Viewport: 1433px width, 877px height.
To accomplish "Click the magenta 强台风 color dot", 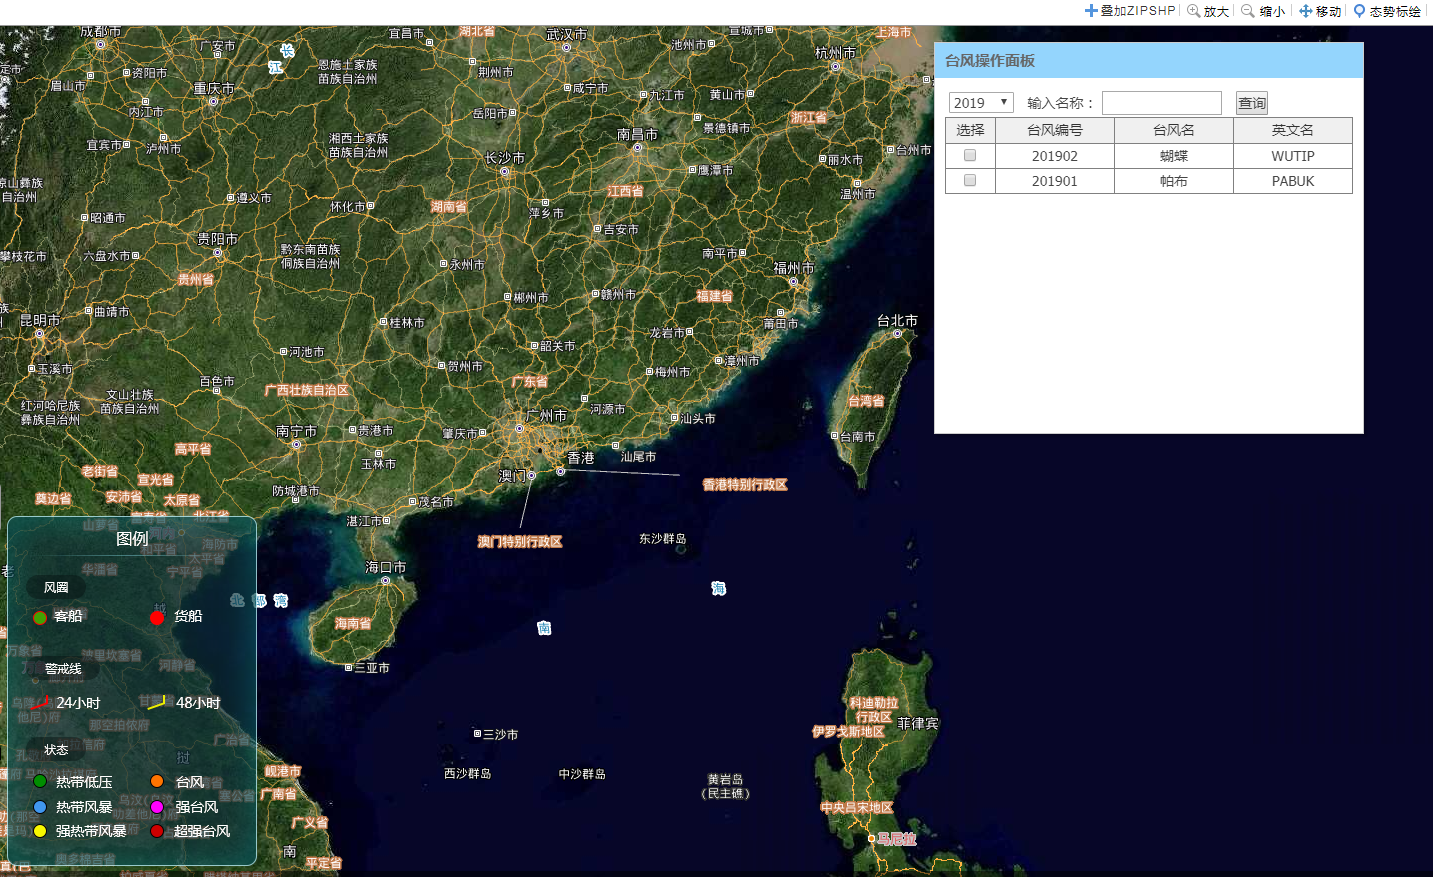I will point(157,807).
